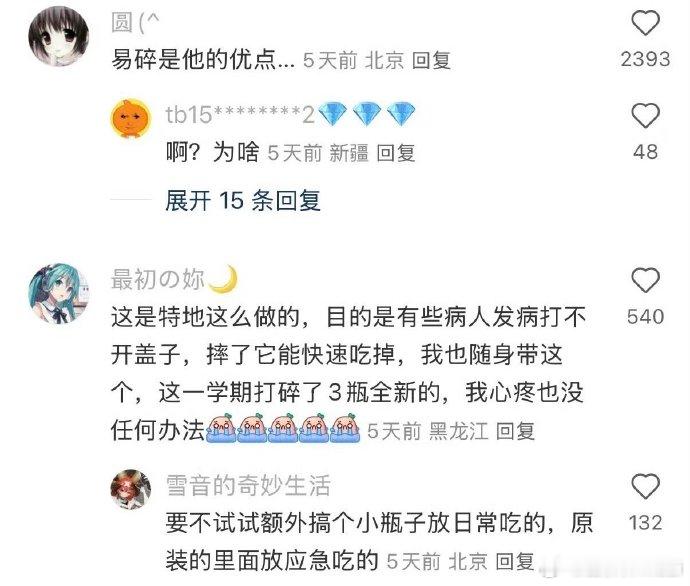Open username 圆(^ profile
Screen dimensions: 690x586
135,22
